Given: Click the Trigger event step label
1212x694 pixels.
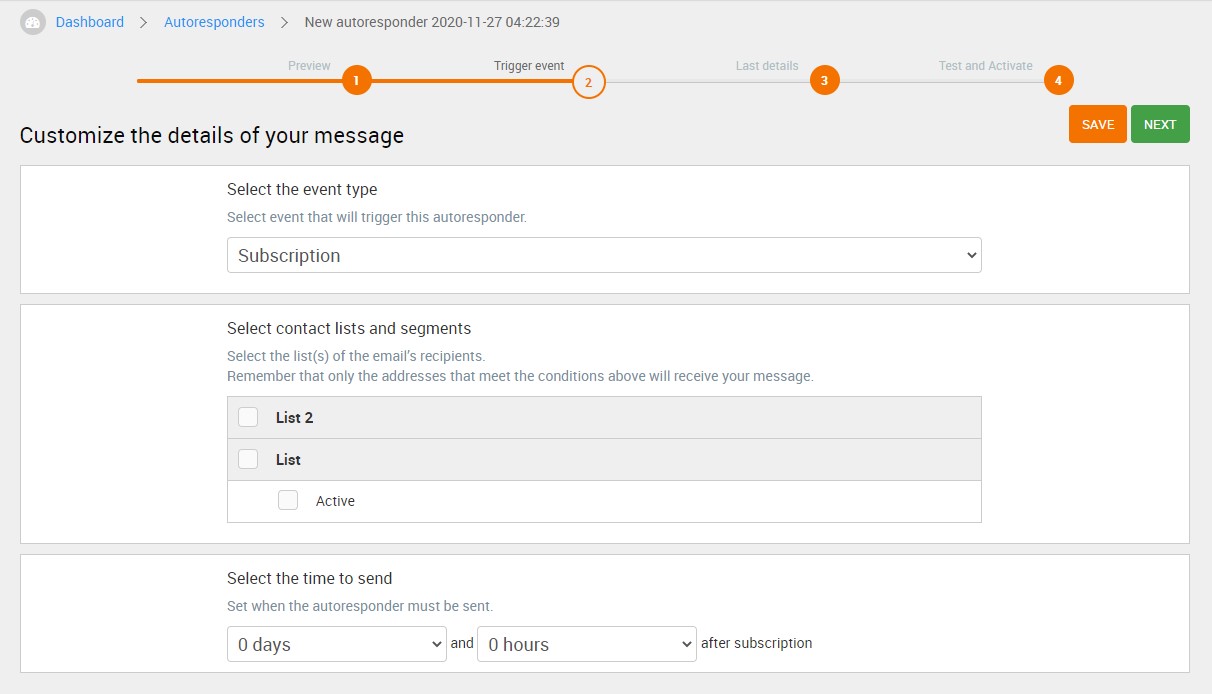Looking at the screenshot, I should (529, 66).
